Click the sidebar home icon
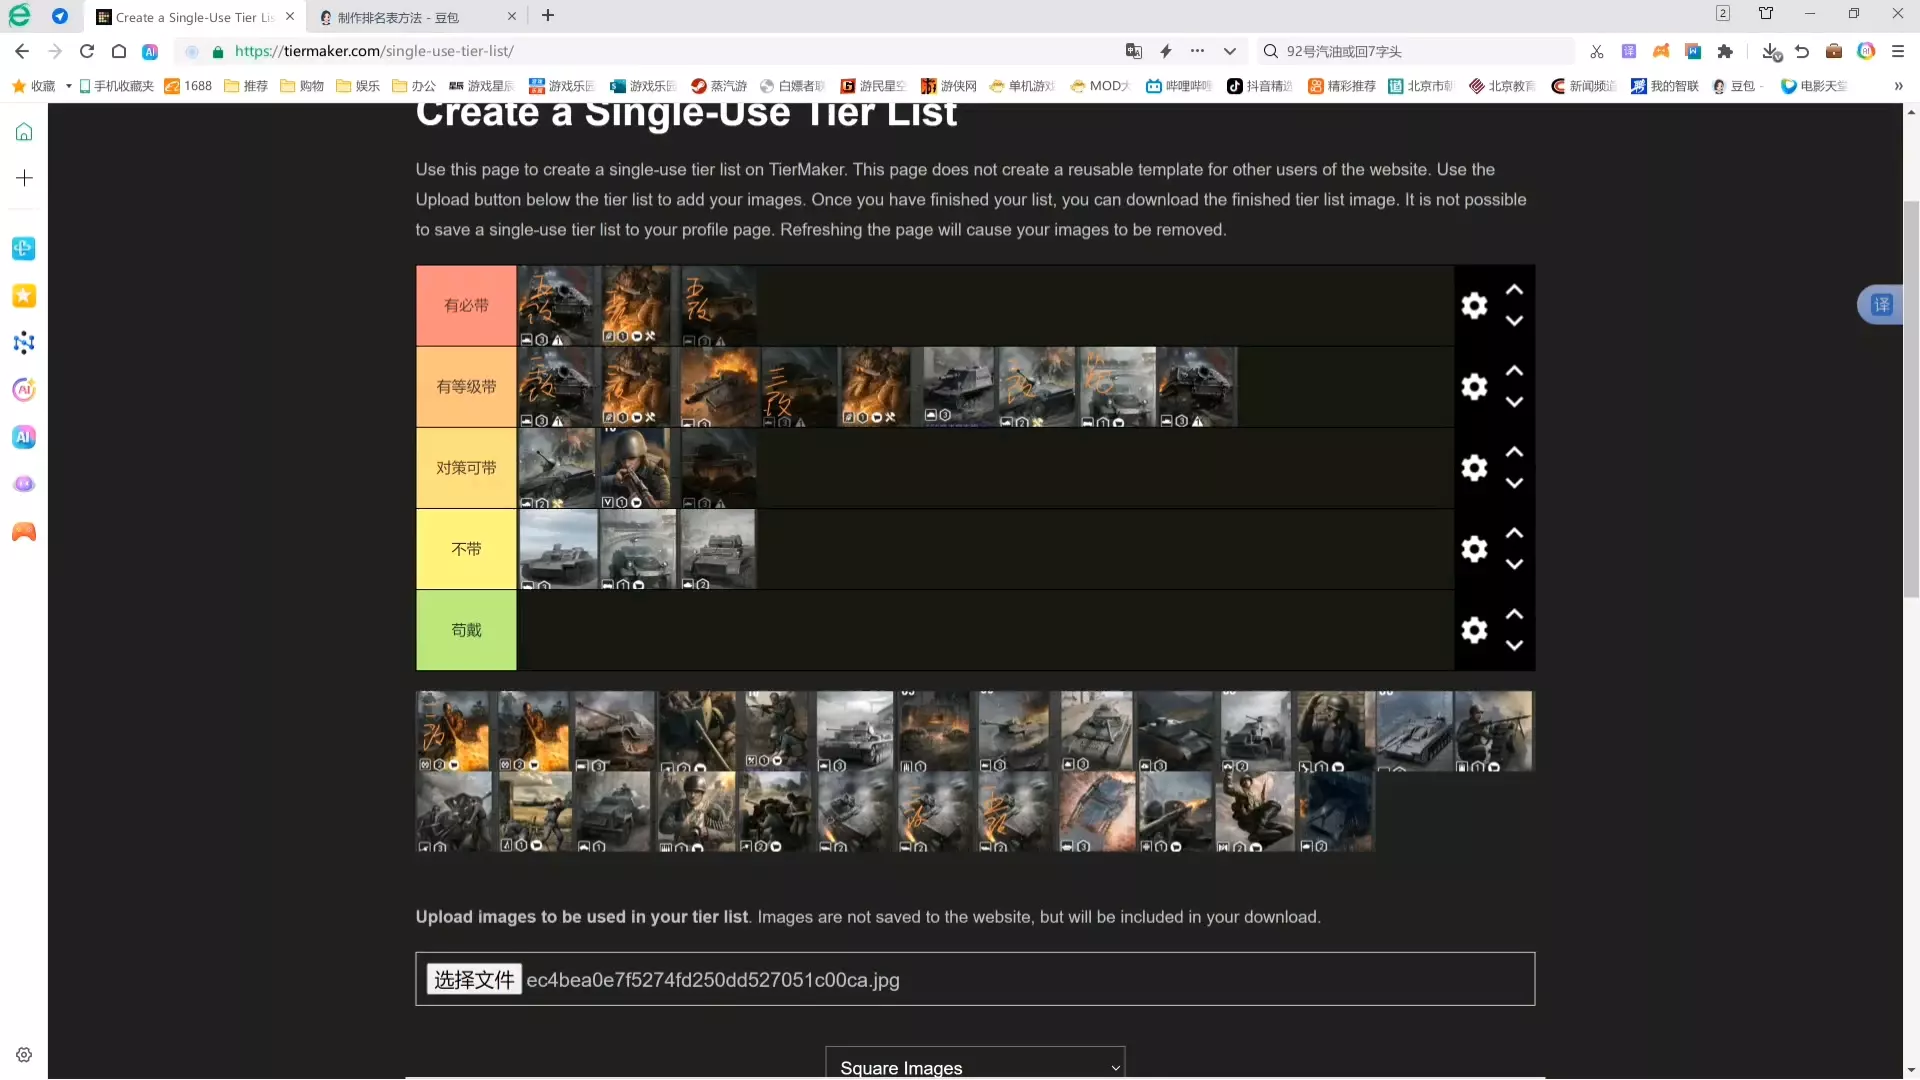Image resolution: width=1920 pixels, height=1080 pixels. (x=24, y=132)
